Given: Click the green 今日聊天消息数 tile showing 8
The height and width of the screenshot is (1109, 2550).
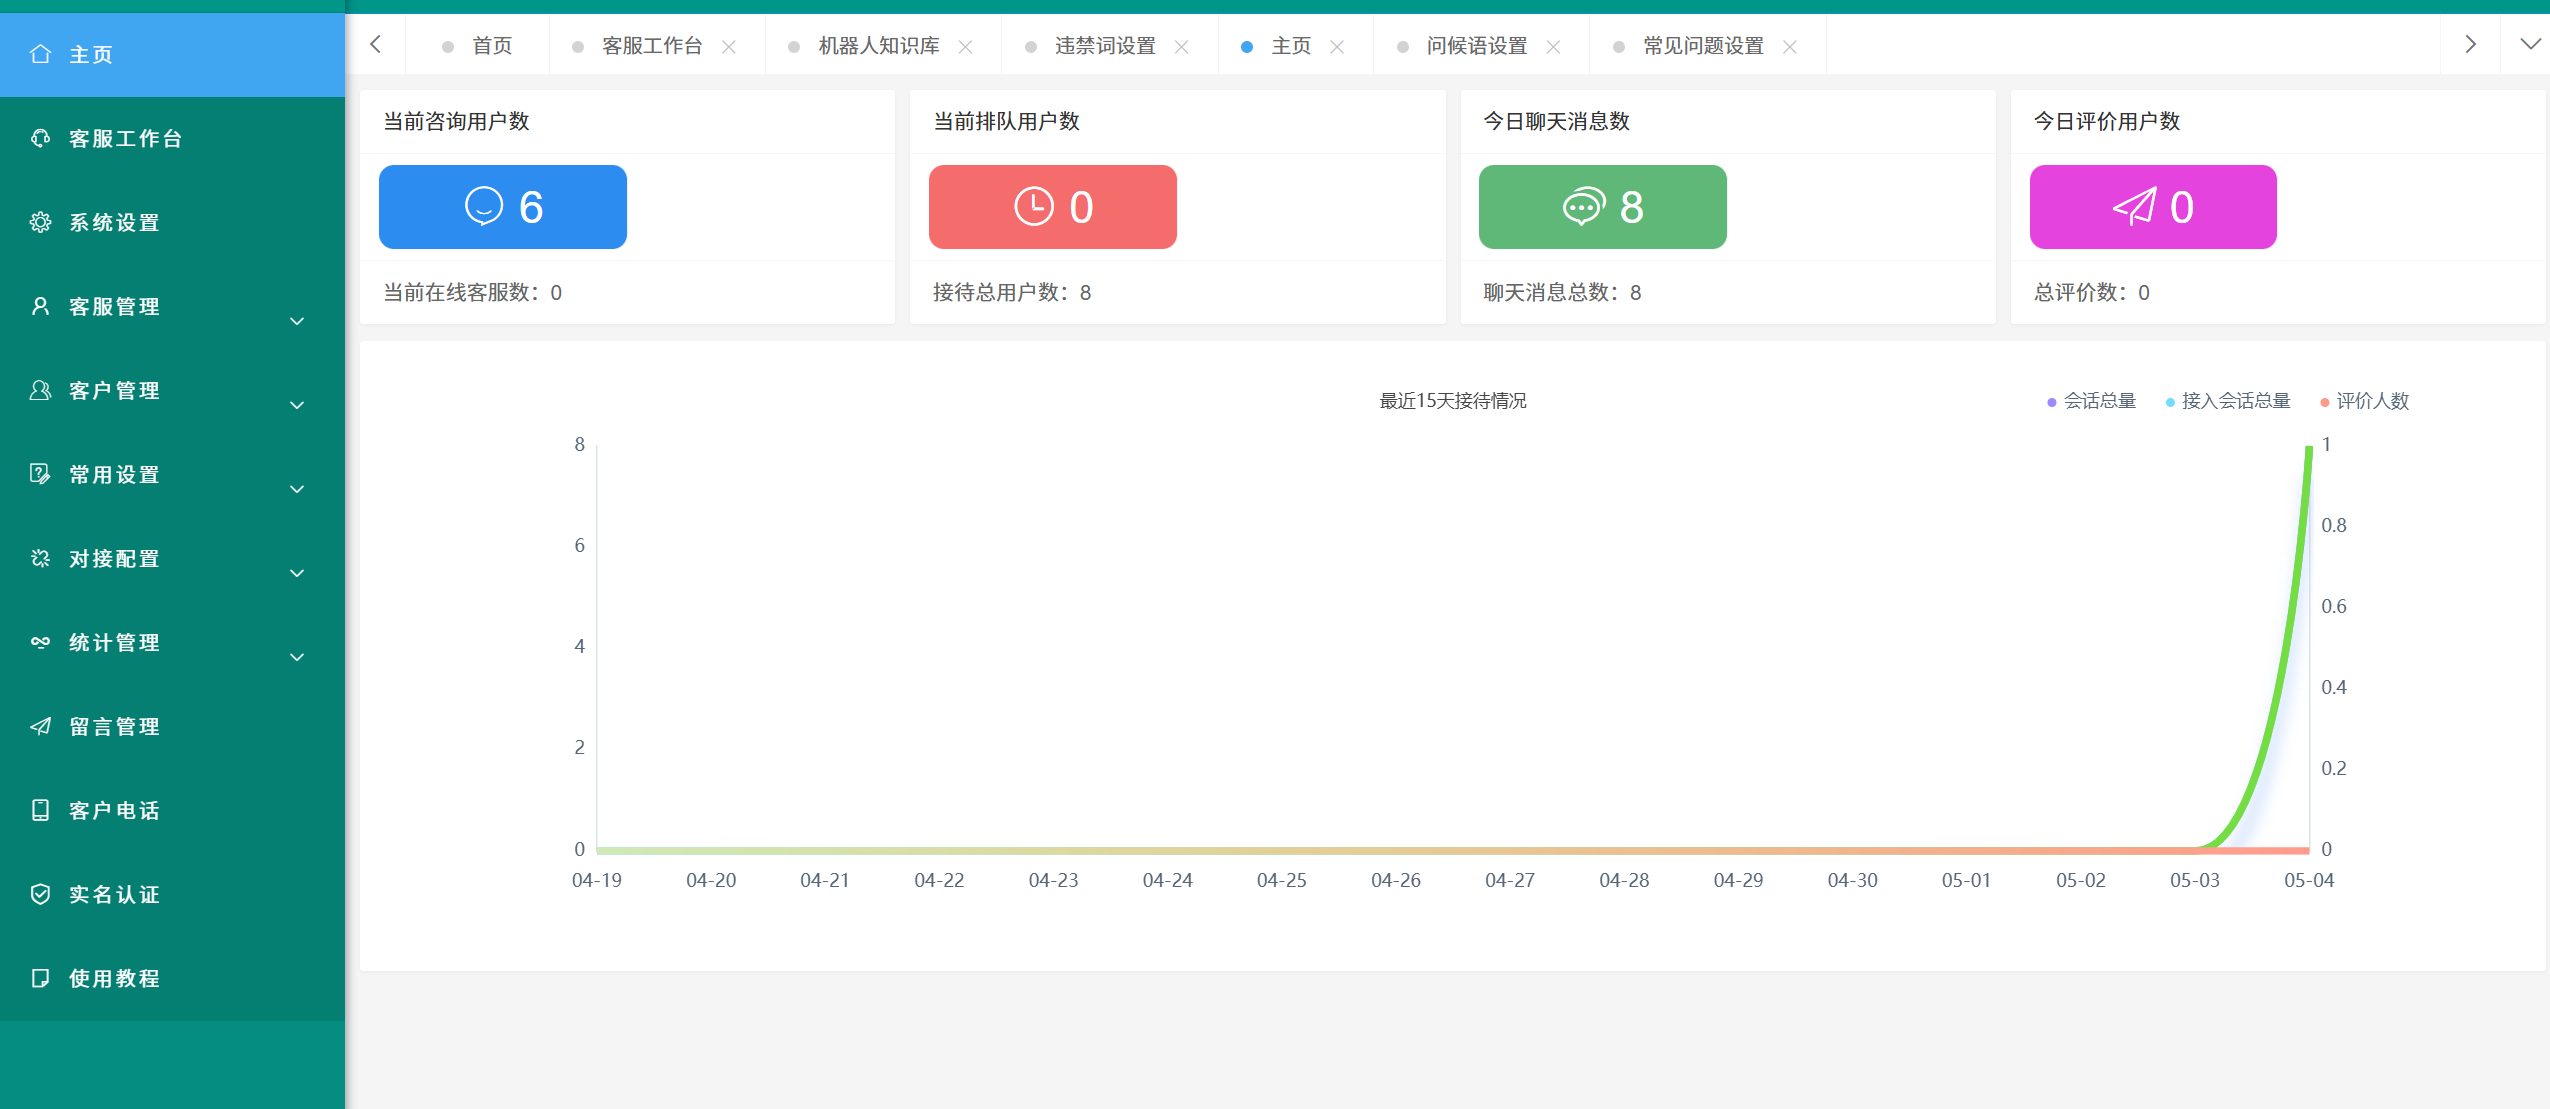Looking at the screenshot, I should tap(1603, 207).
